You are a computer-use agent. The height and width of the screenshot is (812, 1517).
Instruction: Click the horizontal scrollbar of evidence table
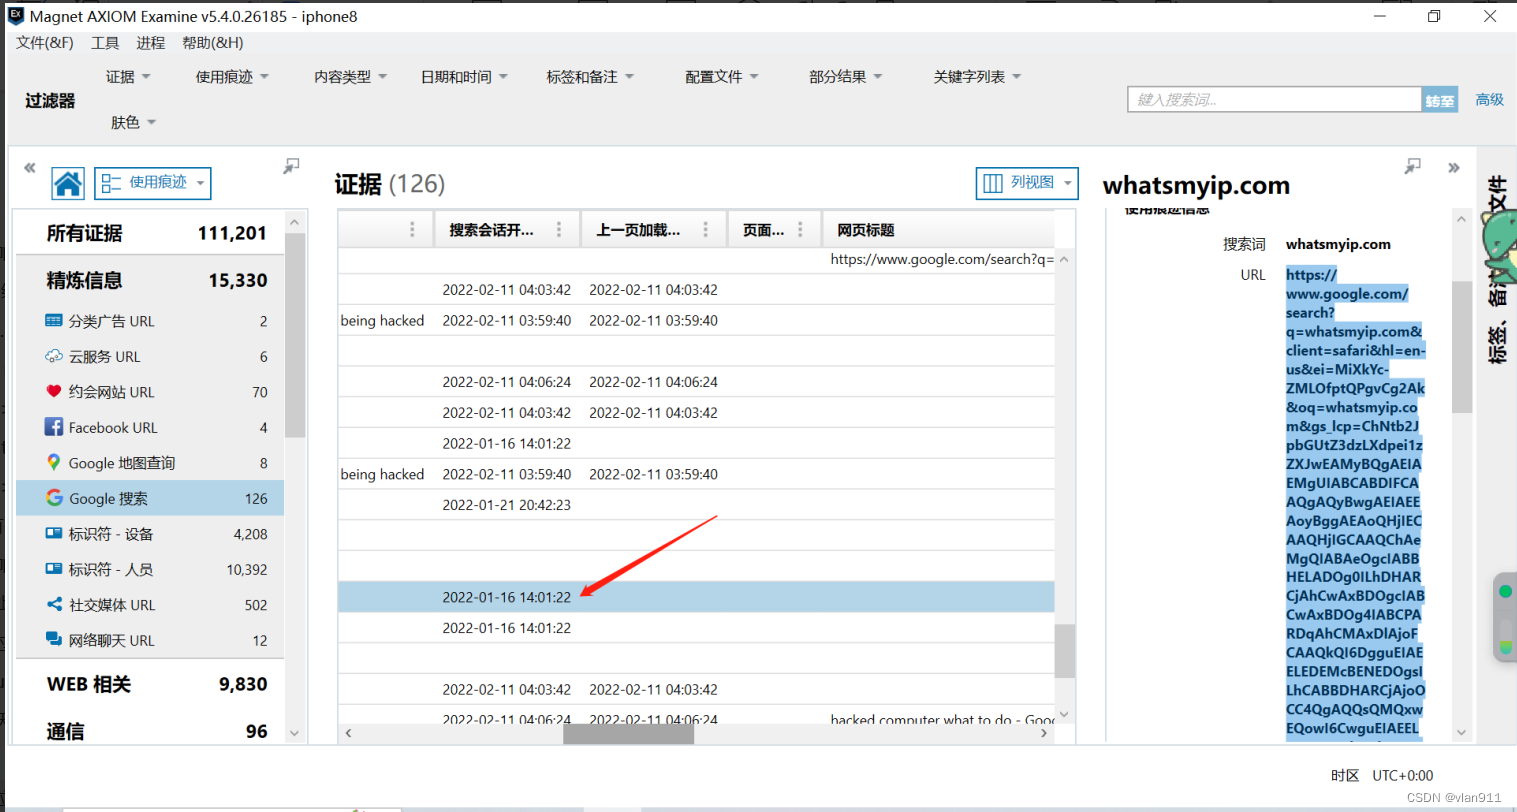(628, 734)
